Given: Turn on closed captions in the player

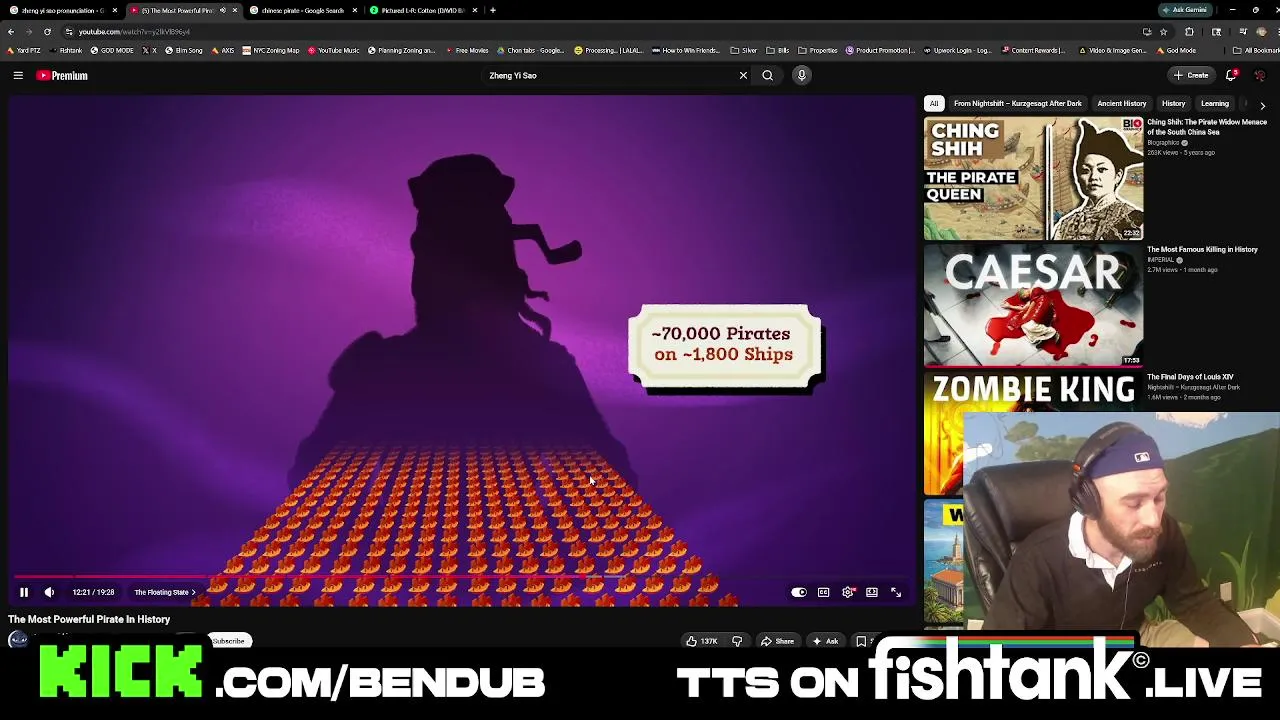Looking at the screenshot, I should pyautogui.click(x=823, y=592).
